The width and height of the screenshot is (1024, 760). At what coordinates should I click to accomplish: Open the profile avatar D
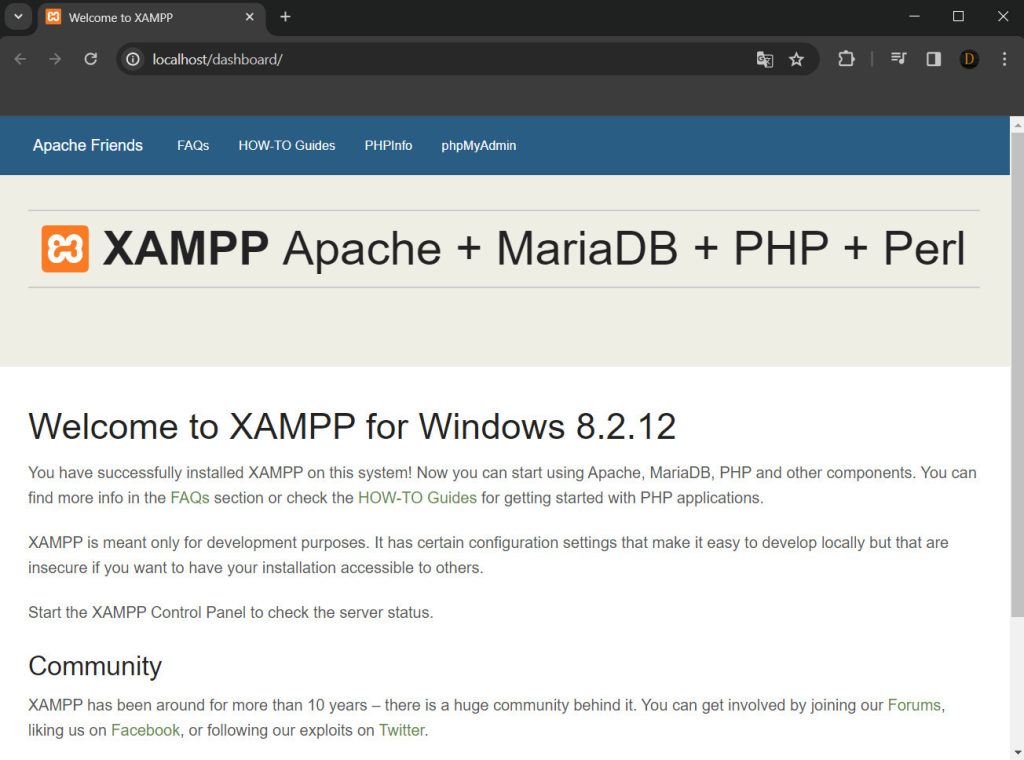[968, 59]
